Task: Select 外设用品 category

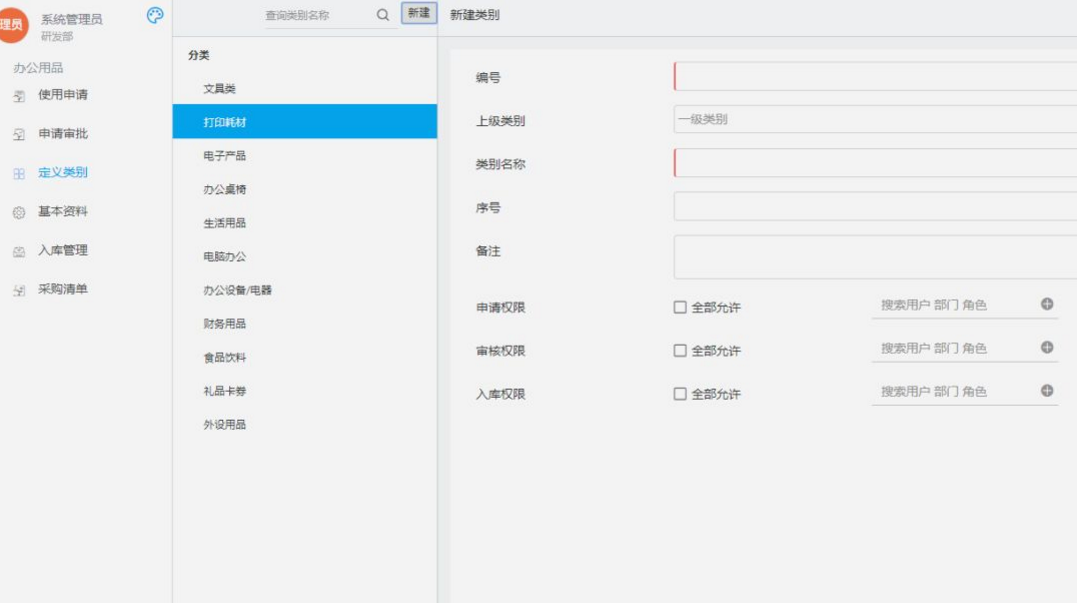Action: 304,425
